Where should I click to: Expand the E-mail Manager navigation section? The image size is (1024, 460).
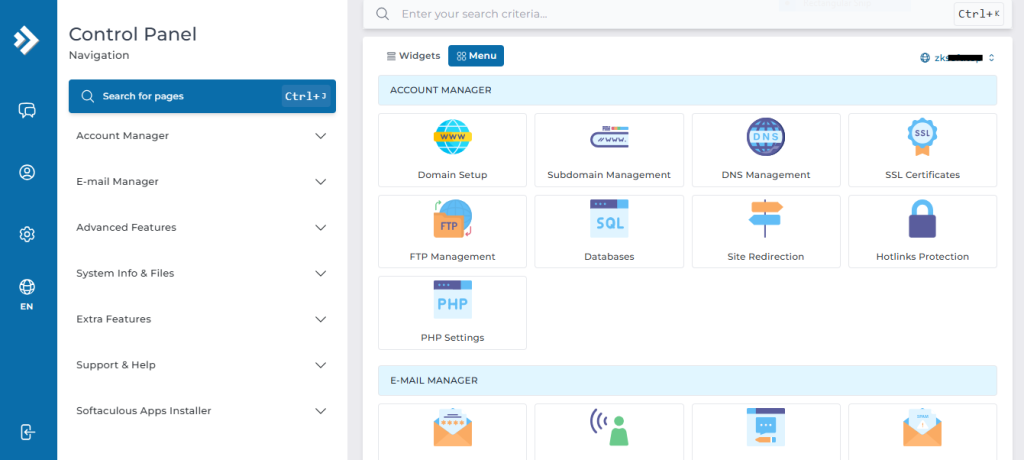(x=201, y=182)
